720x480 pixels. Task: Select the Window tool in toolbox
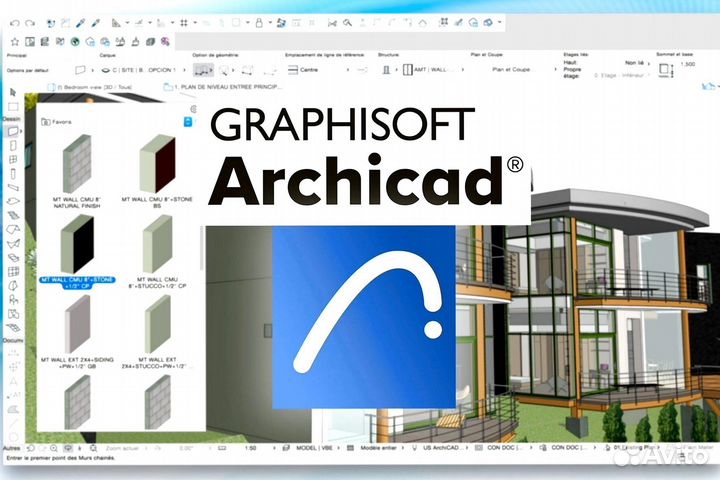click(x=13, y=159)
